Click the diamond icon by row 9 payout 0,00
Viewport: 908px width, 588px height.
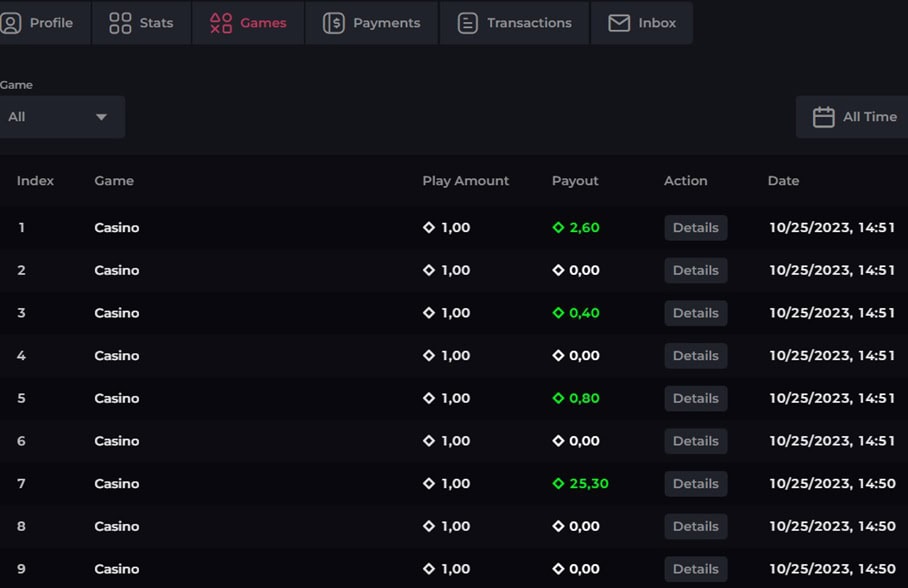coord(558,569)
